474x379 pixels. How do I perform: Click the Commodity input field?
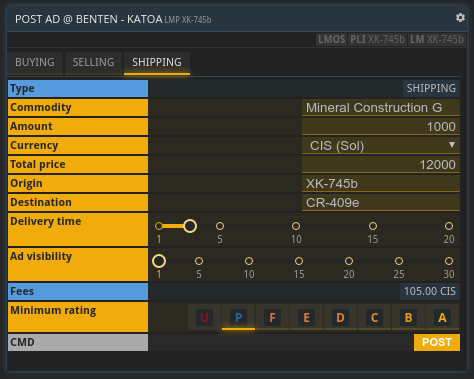click(x=381, y=108)
